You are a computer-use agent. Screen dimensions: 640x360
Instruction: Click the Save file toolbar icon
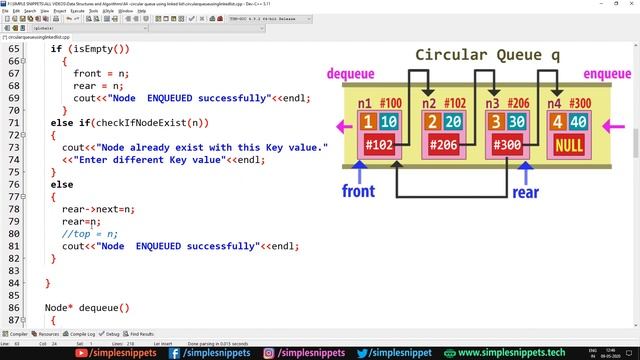[x=22, y=19]
